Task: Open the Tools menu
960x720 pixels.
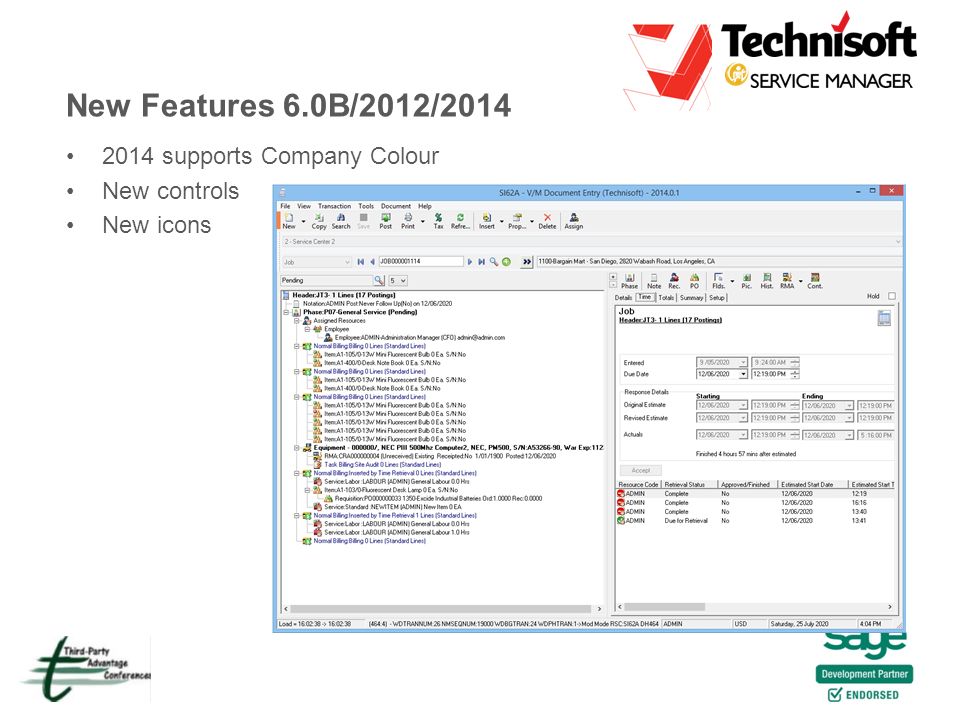Action: click(x=366, y=206)
